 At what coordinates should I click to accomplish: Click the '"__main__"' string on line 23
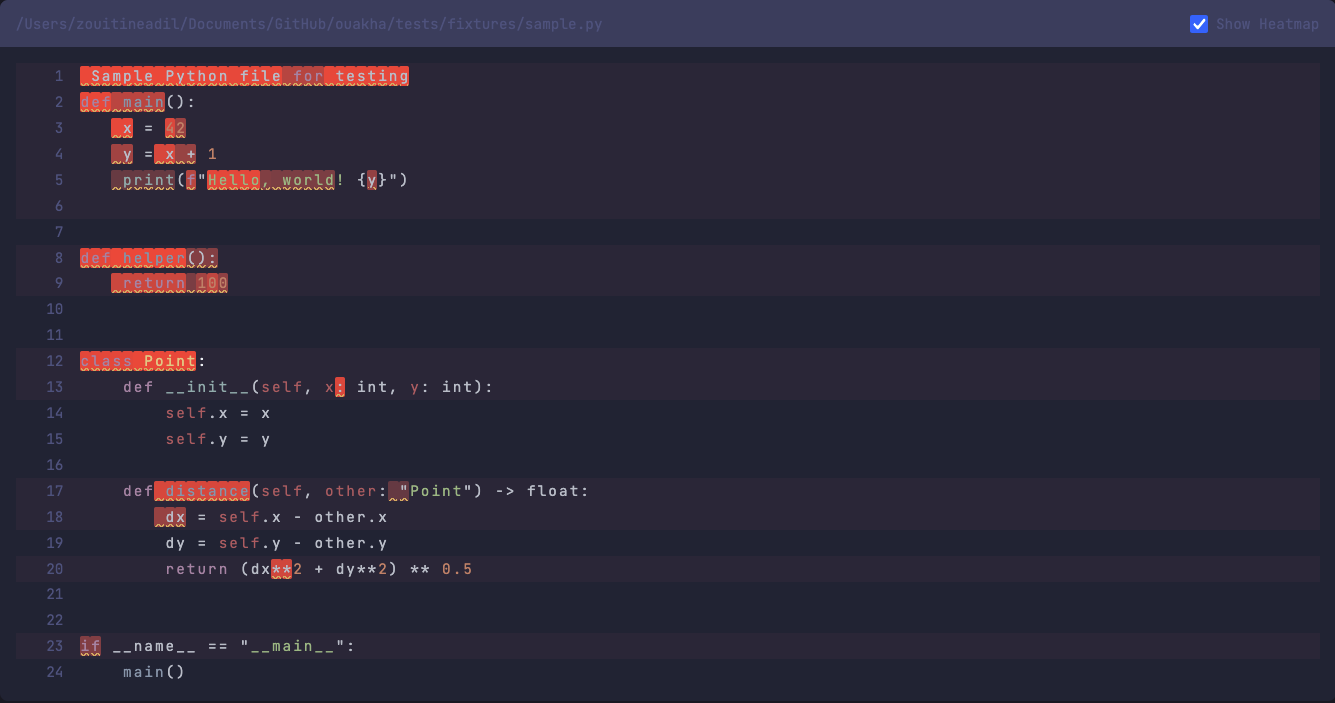tap(293, 646)
